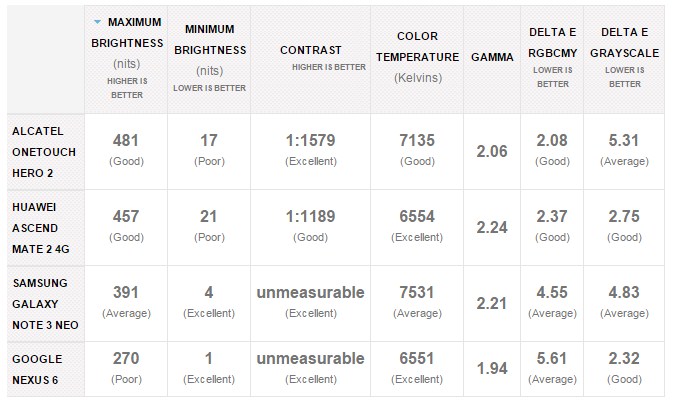Click the 481 maximum brightness cell
The height and width of the screenshot is (402, 673).
[x=126, y=152]
